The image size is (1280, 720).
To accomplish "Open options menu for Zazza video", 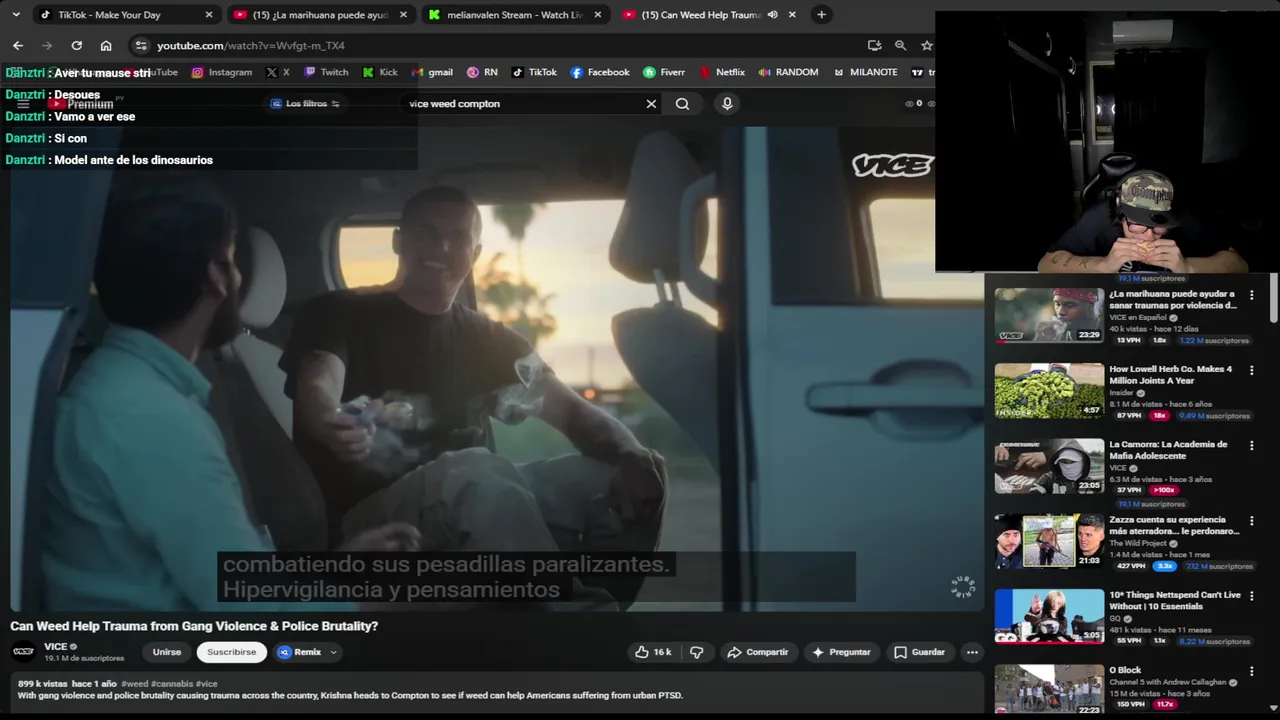I will click(x=1251, y=520).
